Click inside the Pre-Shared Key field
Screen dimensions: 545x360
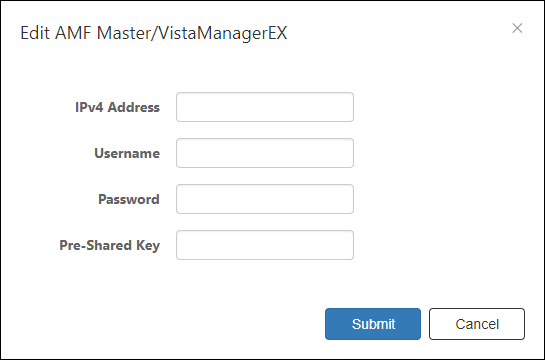pyautogui.click(x=265, y=245)
